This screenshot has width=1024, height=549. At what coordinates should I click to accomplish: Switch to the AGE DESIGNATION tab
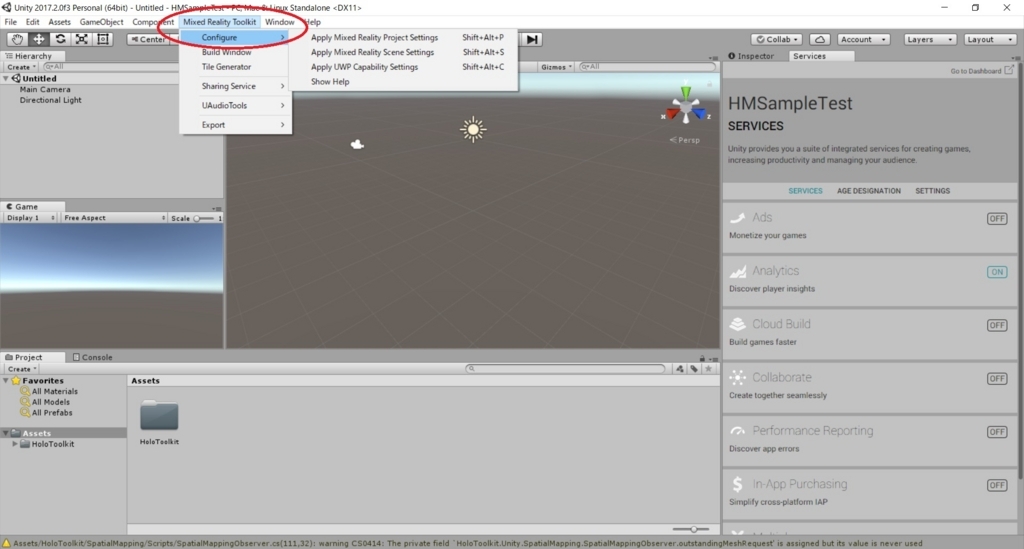point(869,191)
